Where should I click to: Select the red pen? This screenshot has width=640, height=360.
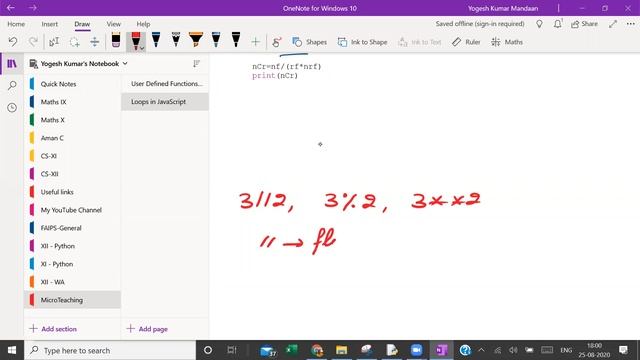point(136,40)
